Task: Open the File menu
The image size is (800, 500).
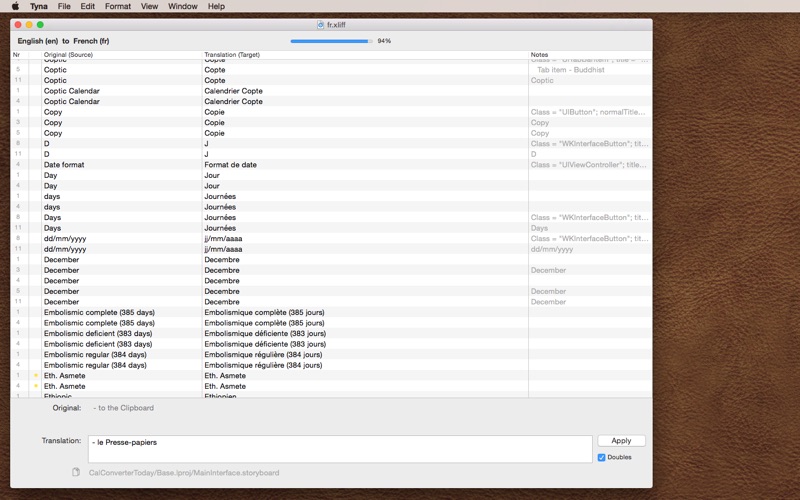Action: [64, 6]
